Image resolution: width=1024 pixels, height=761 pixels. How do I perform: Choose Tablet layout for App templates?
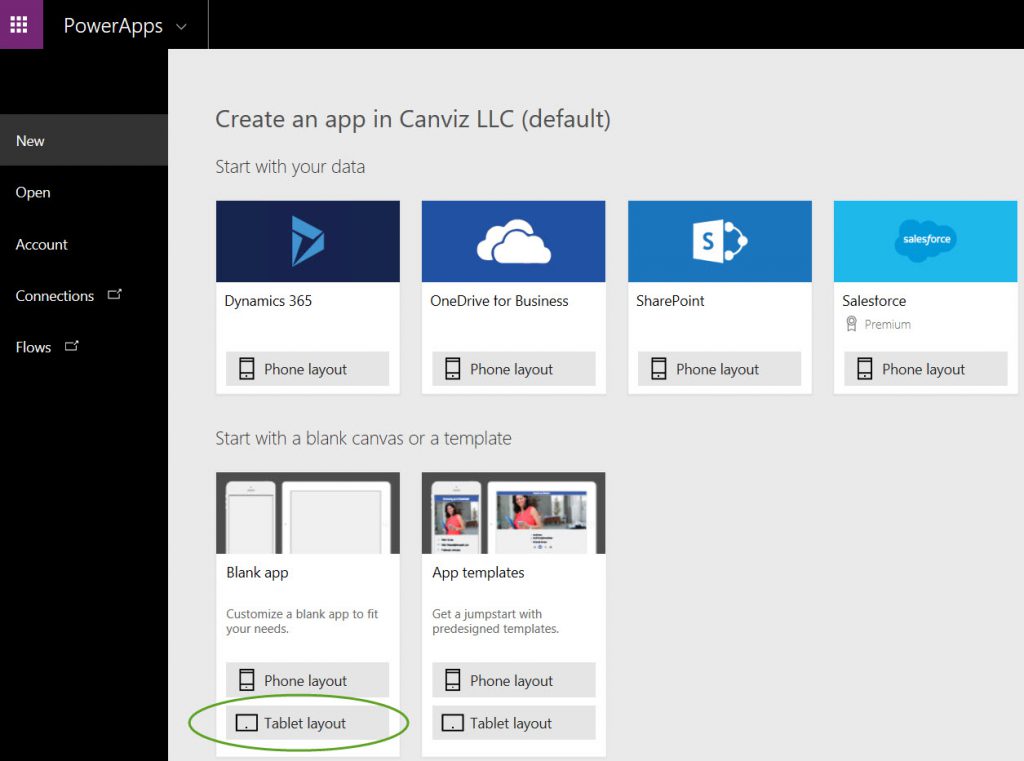(x=513, y=723)
